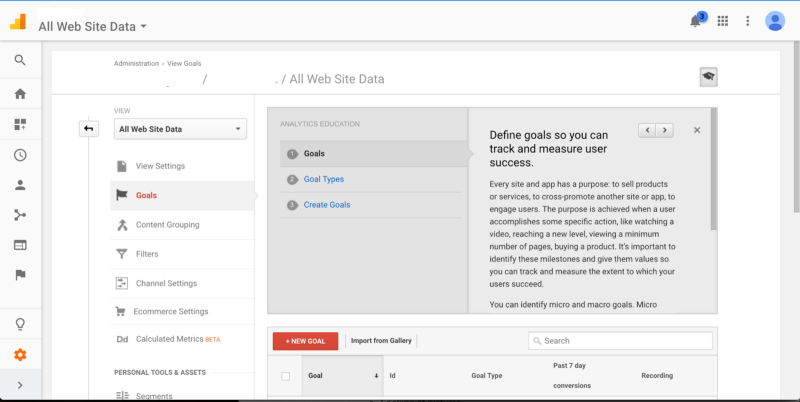Tick the select-all checkbox in goals table

tap(286, 376)
